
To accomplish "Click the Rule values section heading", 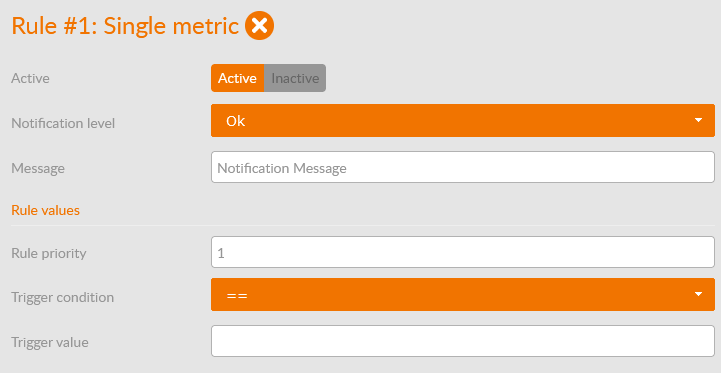I will 46,210.
